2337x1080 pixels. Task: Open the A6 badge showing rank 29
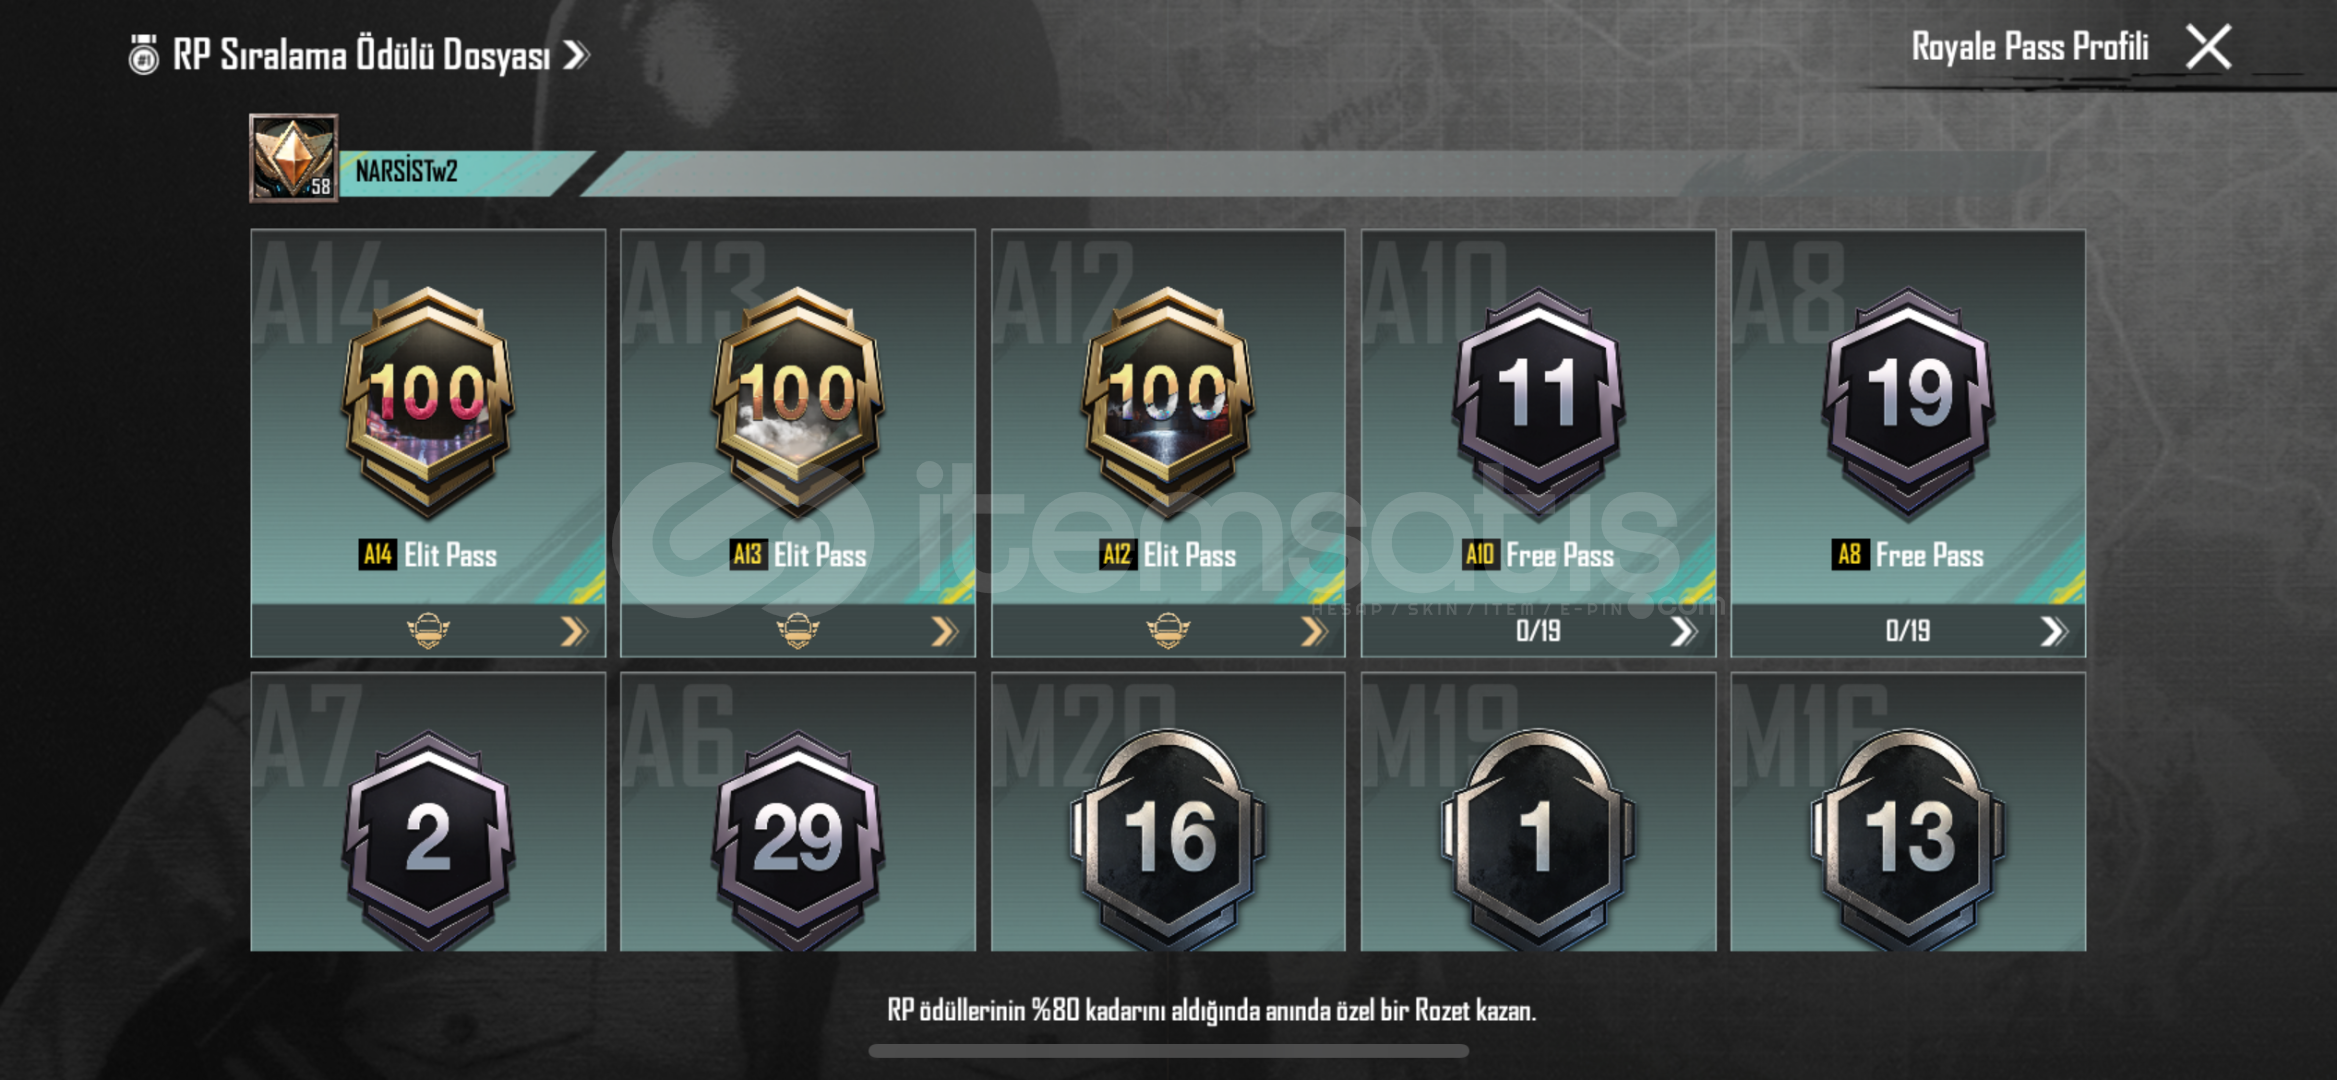coord(798,838)
